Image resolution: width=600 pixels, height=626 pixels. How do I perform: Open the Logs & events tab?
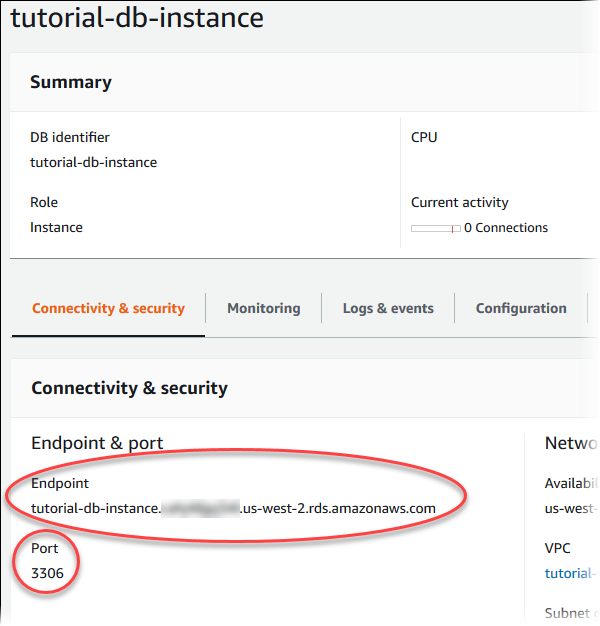tap(388, 308)
